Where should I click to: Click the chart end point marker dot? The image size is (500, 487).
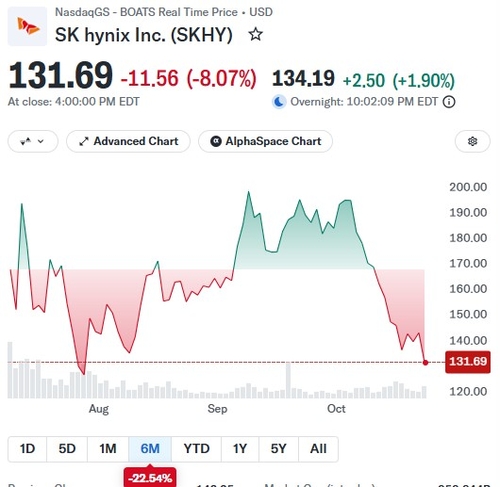pos(425,362)
